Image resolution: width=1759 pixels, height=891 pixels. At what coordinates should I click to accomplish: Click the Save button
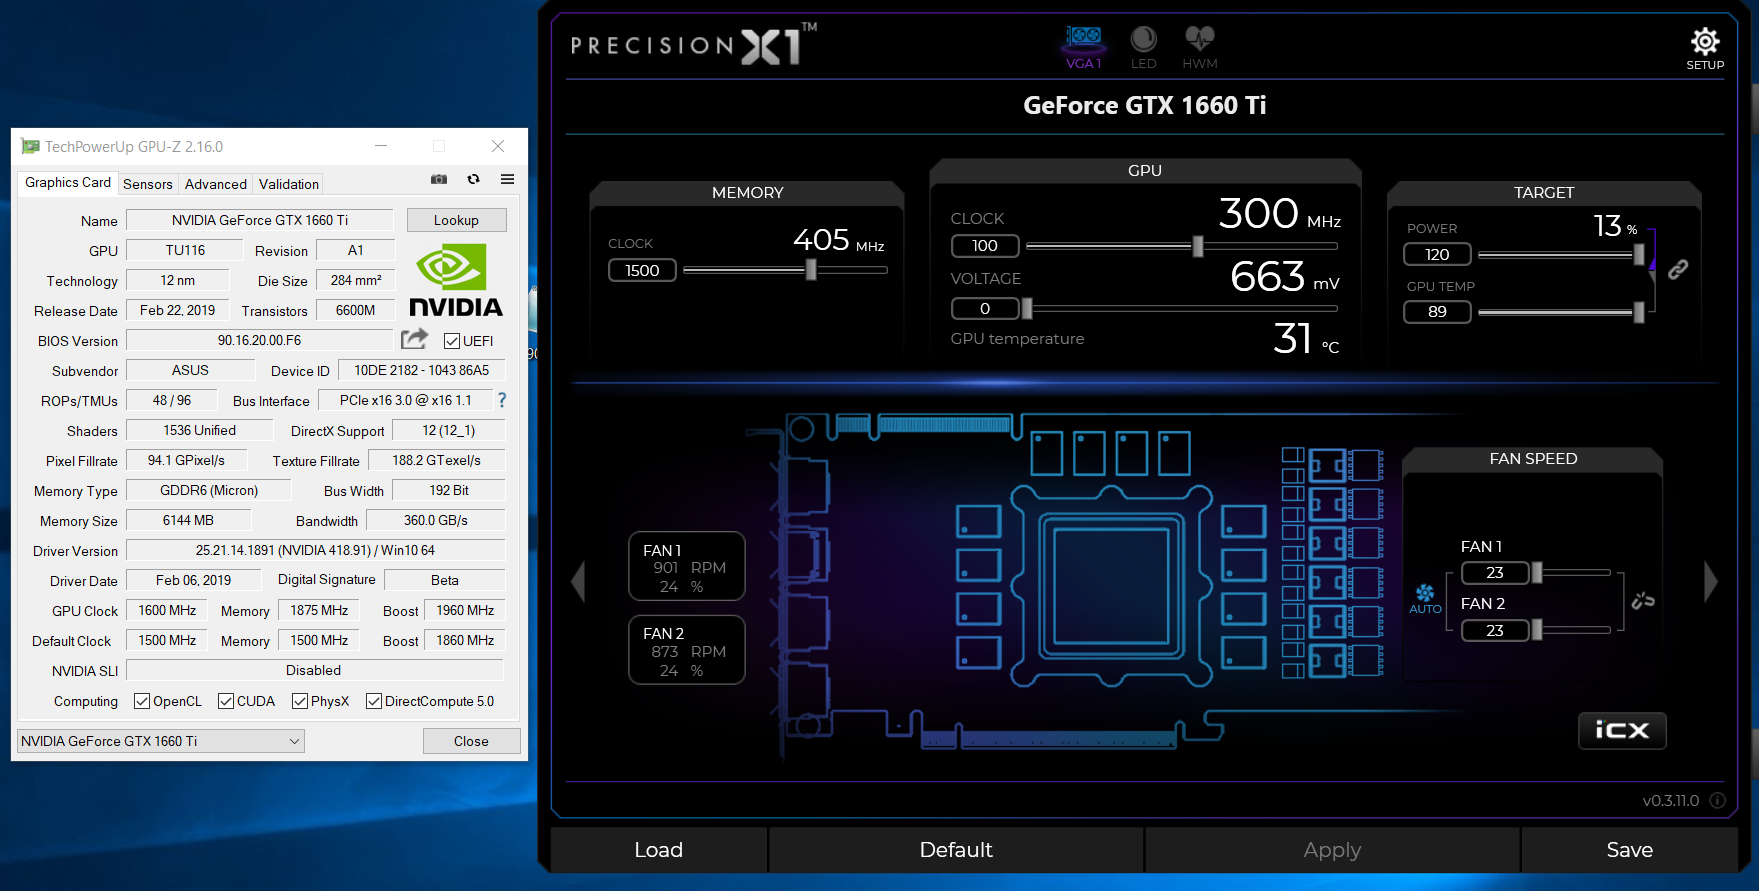tap(1629, 849)
